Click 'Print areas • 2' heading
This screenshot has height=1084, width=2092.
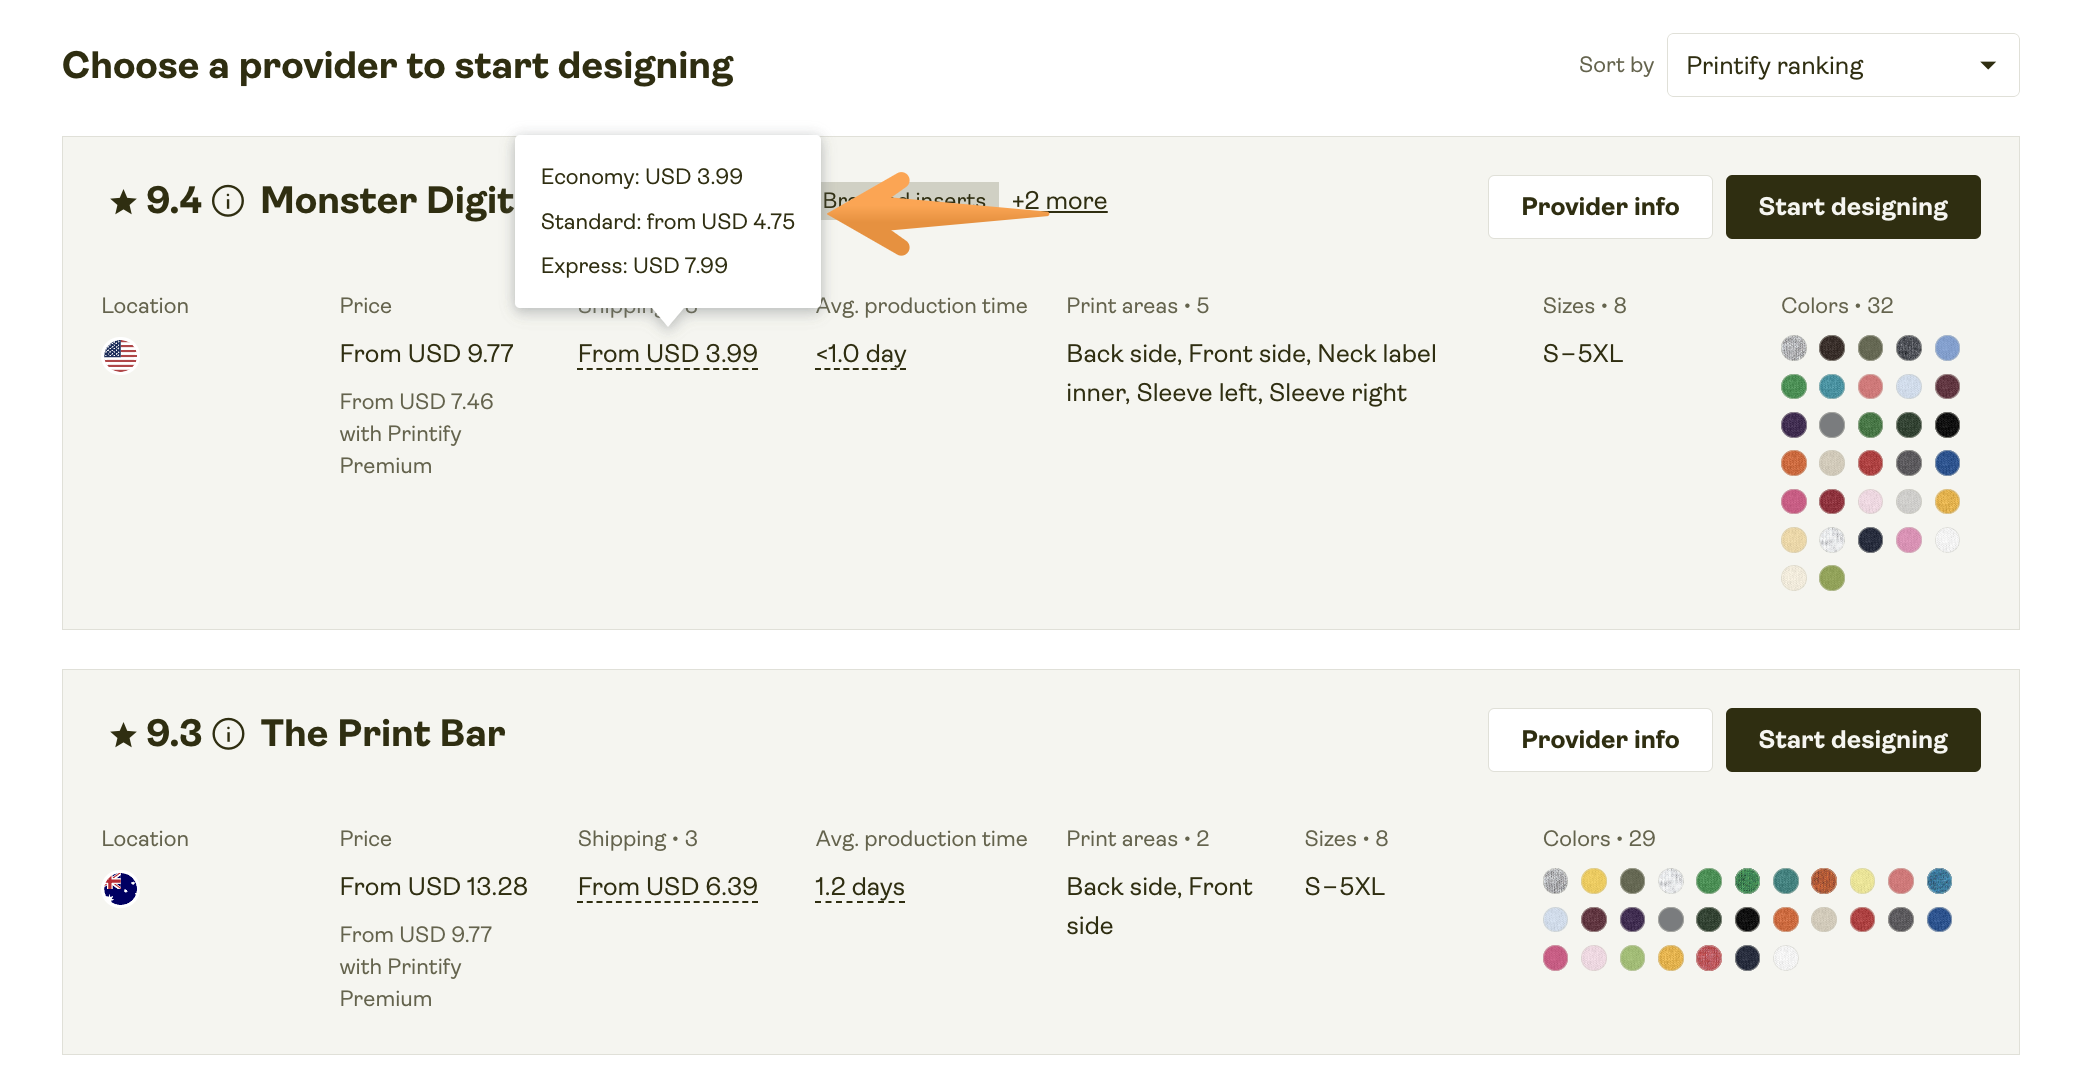[1137, 839]
